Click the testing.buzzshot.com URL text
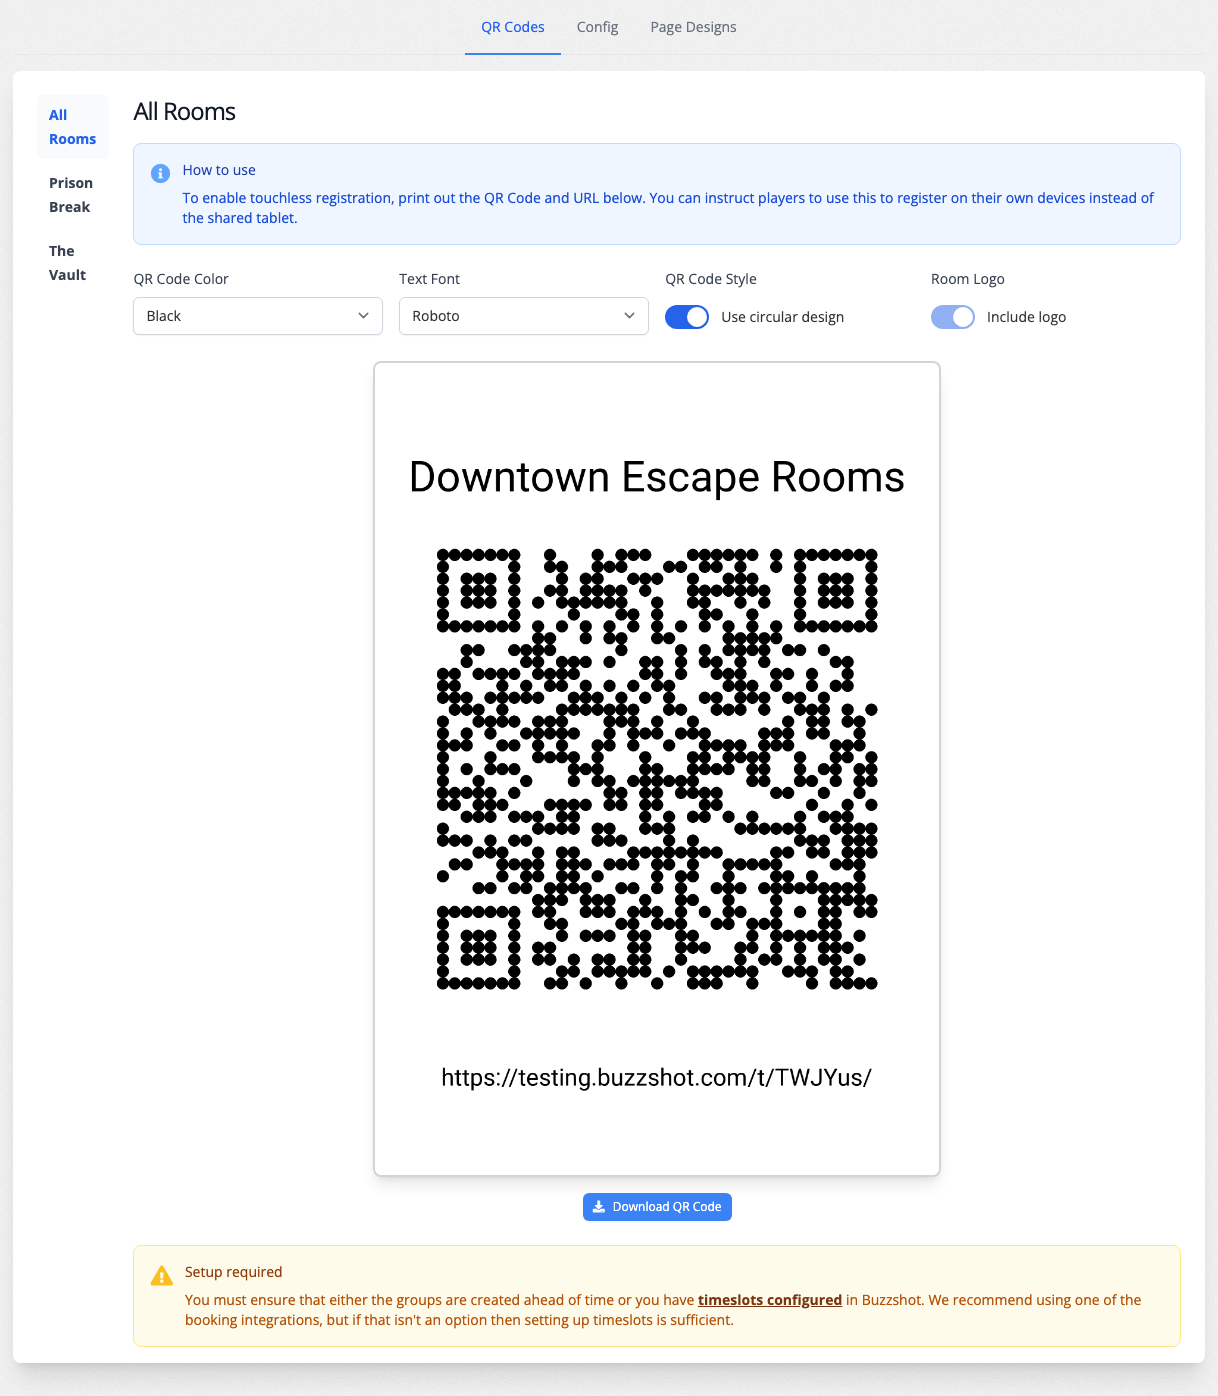 (x=657, y=1078)
